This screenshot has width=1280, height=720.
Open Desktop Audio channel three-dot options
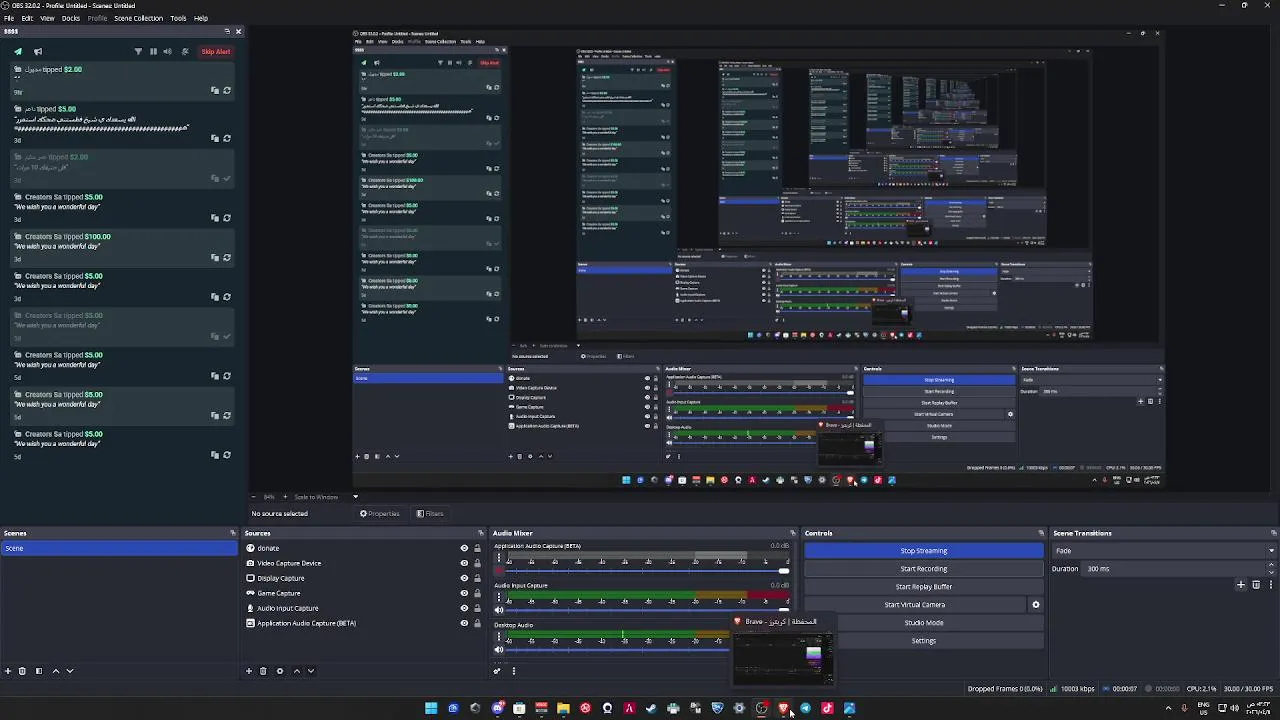click(499, 637)
